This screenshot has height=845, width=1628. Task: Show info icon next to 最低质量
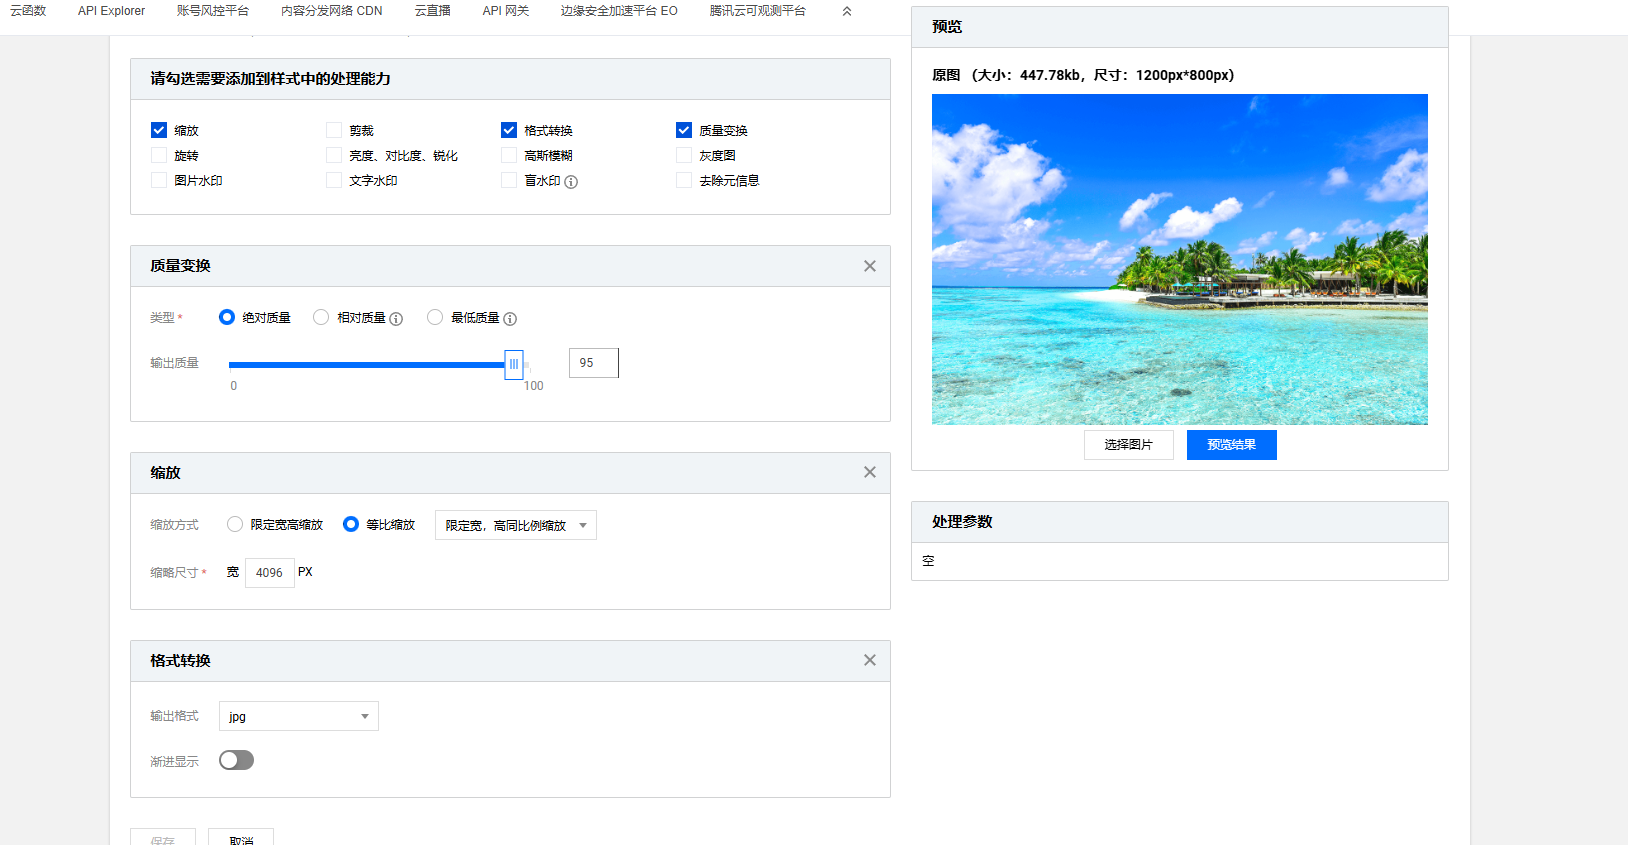coord(510,319)
